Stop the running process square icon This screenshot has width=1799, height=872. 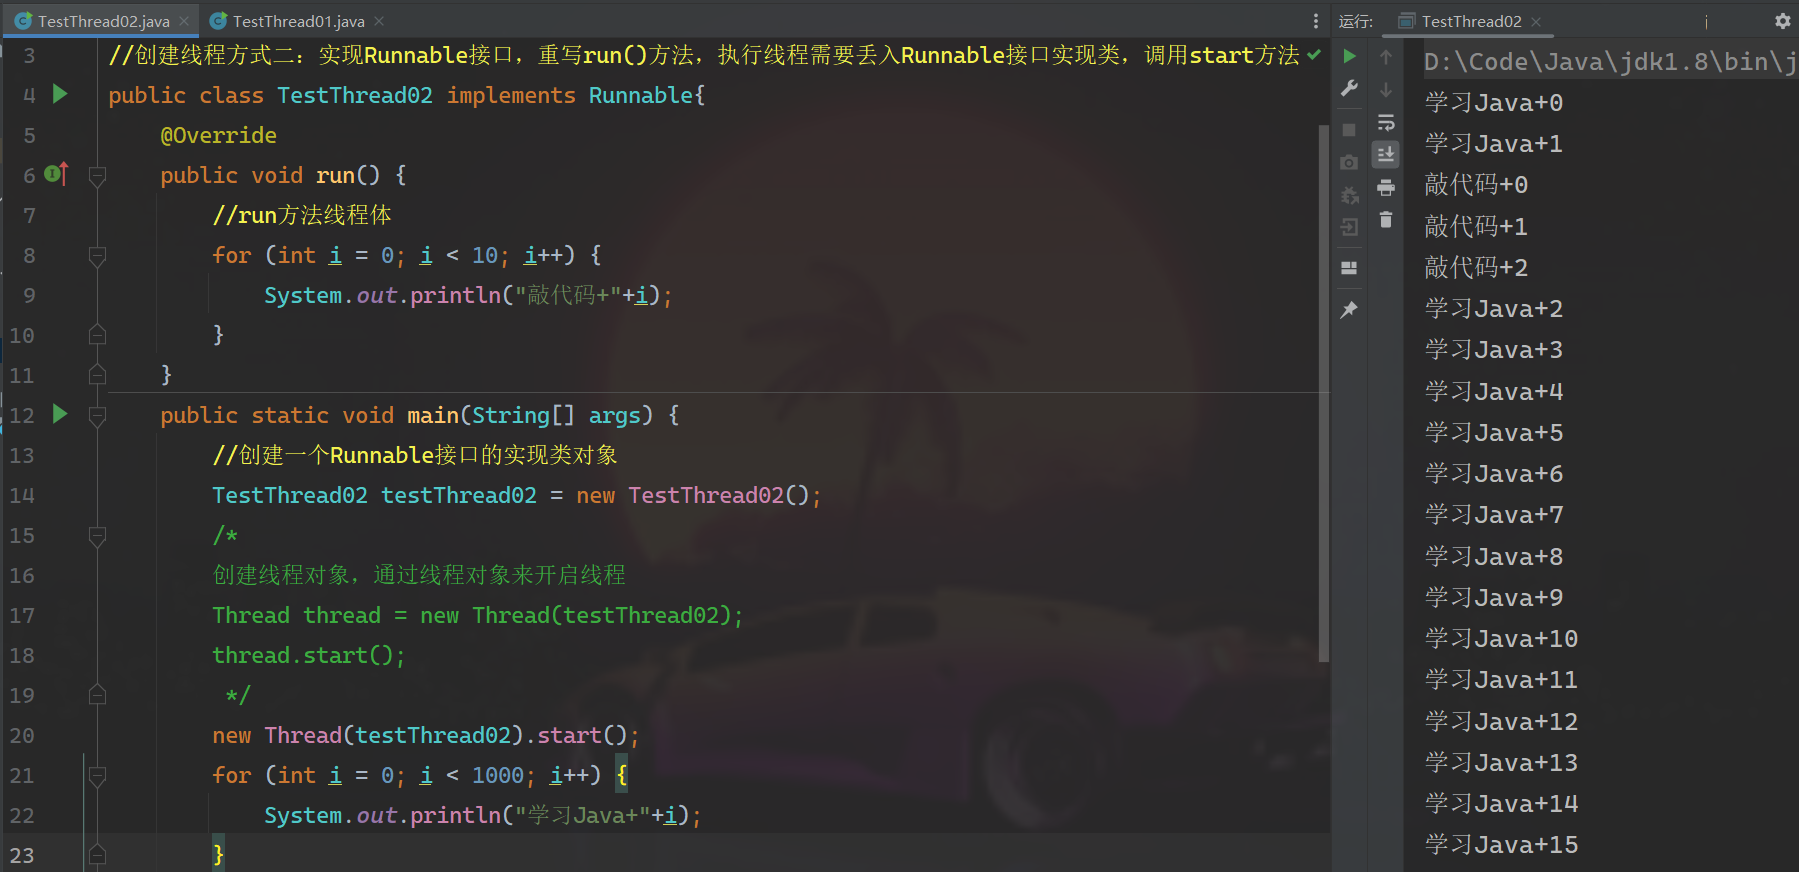point(1349,130)
